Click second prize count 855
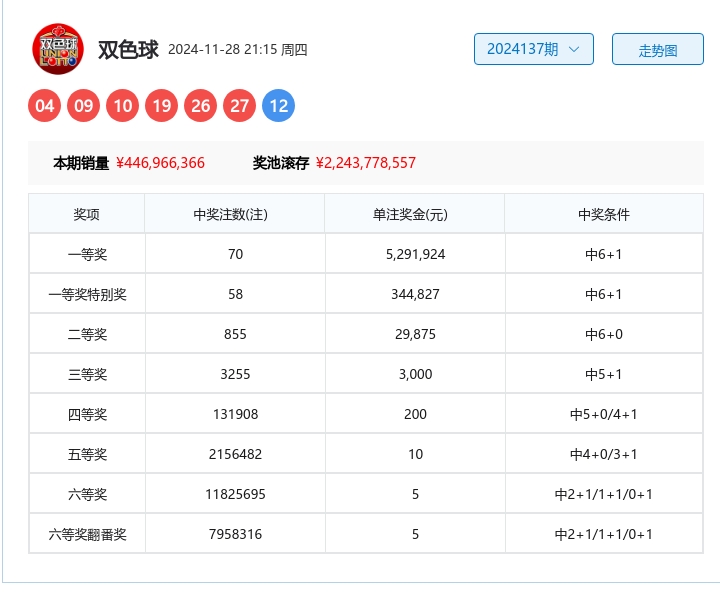 coord(236,334)
